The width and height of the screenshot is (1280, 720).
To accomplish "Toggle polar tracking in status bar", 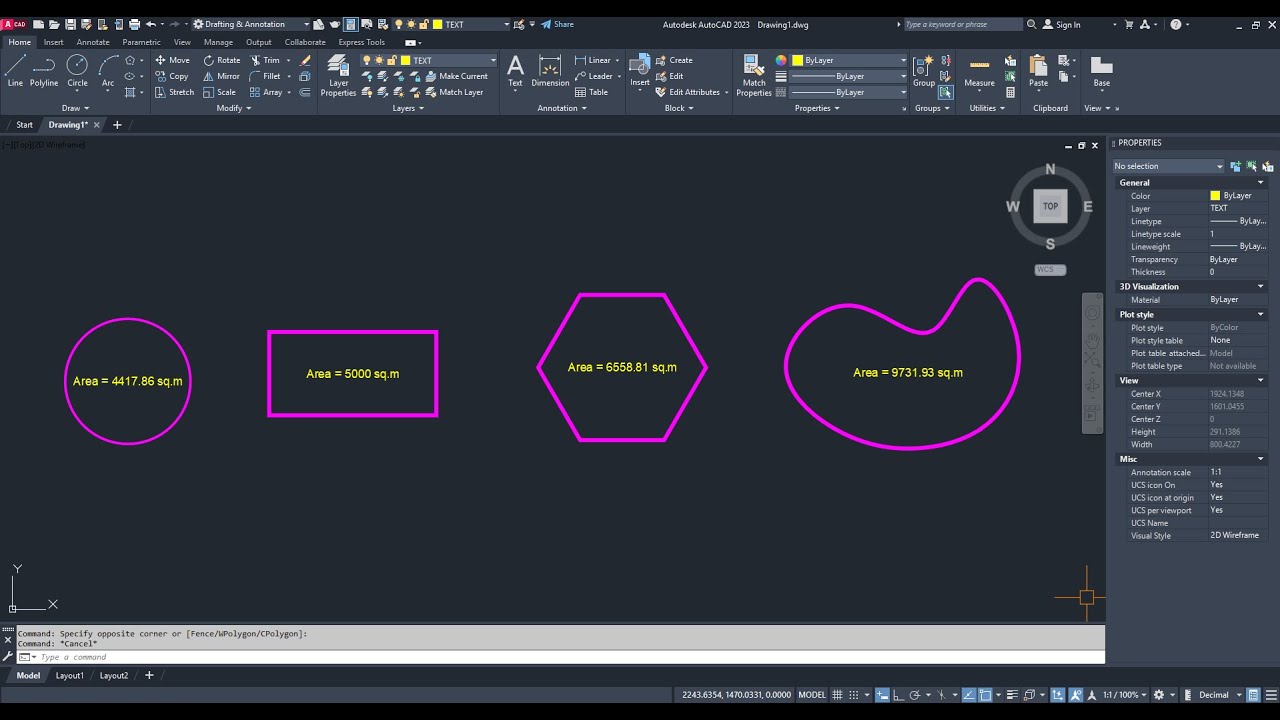I will click(x=915, y=695).
